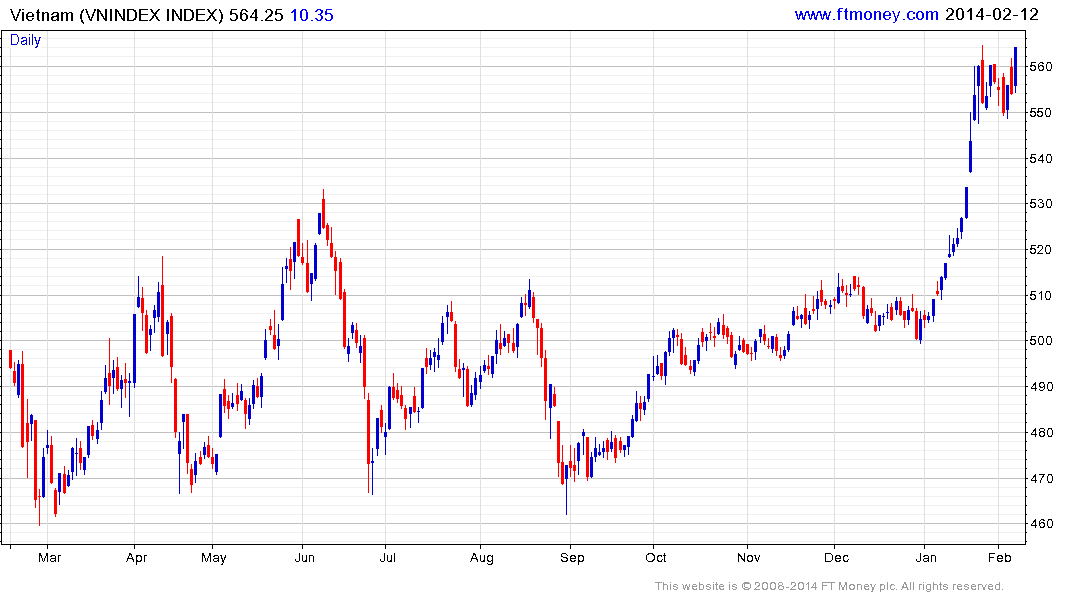
Task: Click the Nov label on time axis
Action: 748,557
